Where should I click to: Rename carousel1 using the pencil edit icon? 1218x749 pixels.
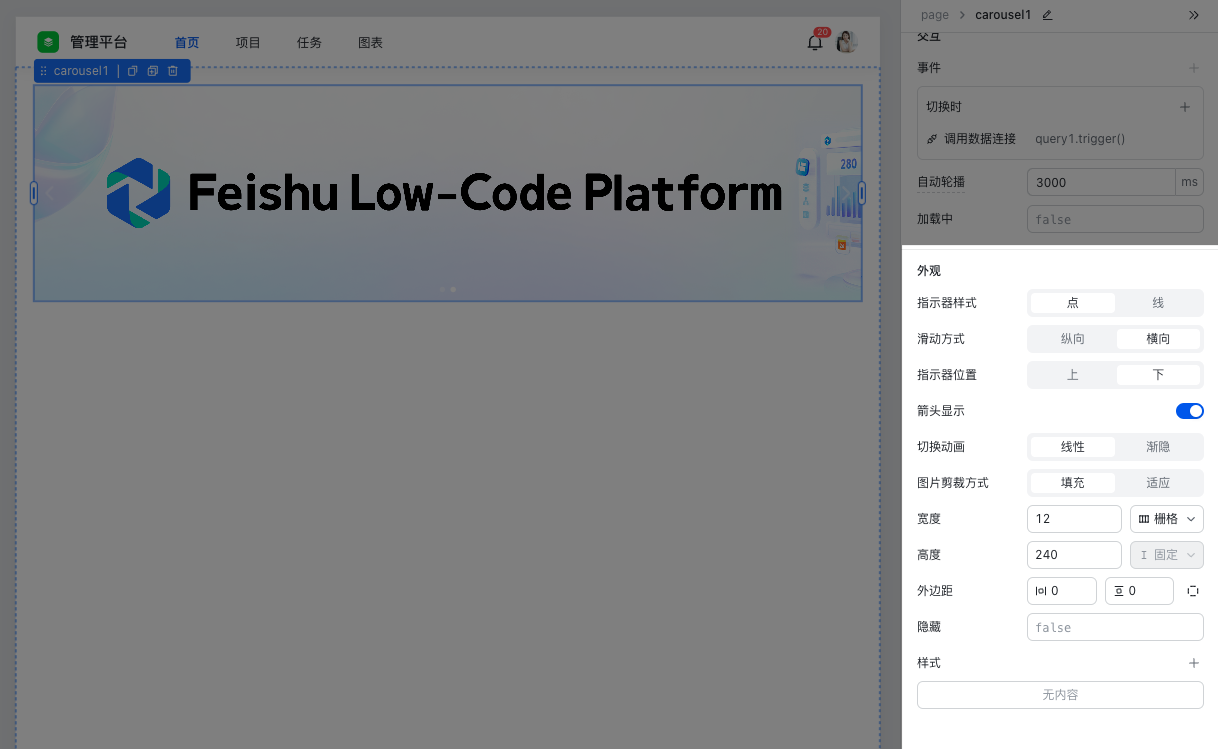[1047, 15]
